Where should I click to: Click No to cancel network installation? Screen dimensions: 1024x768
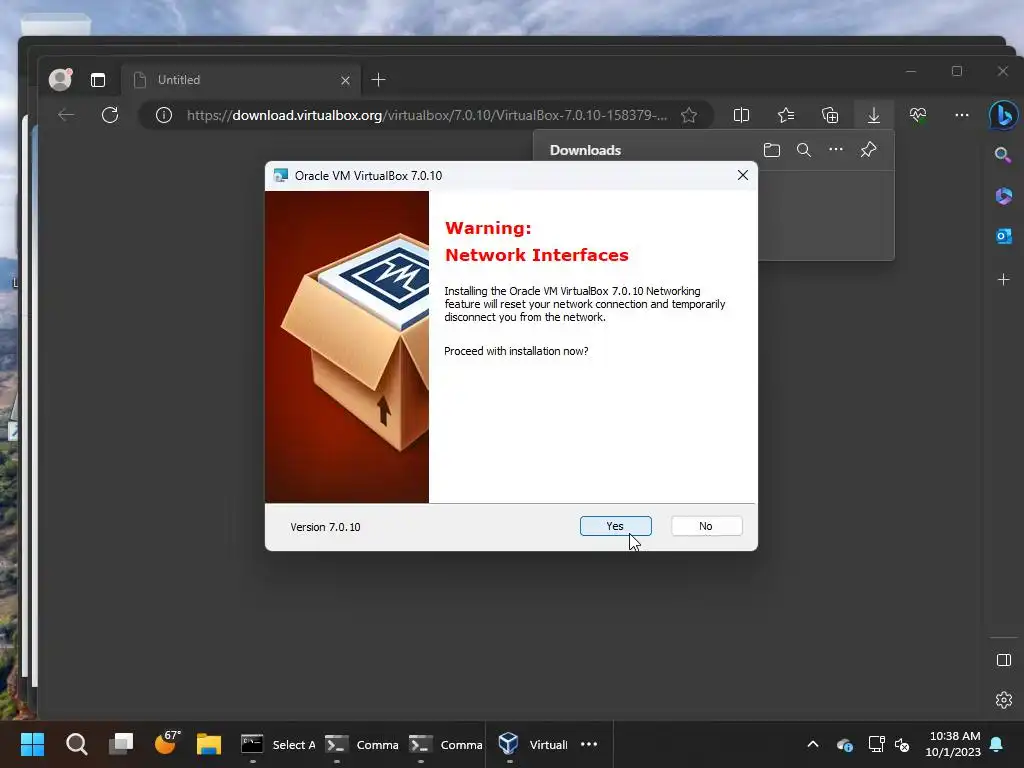(x=706, y=526)
